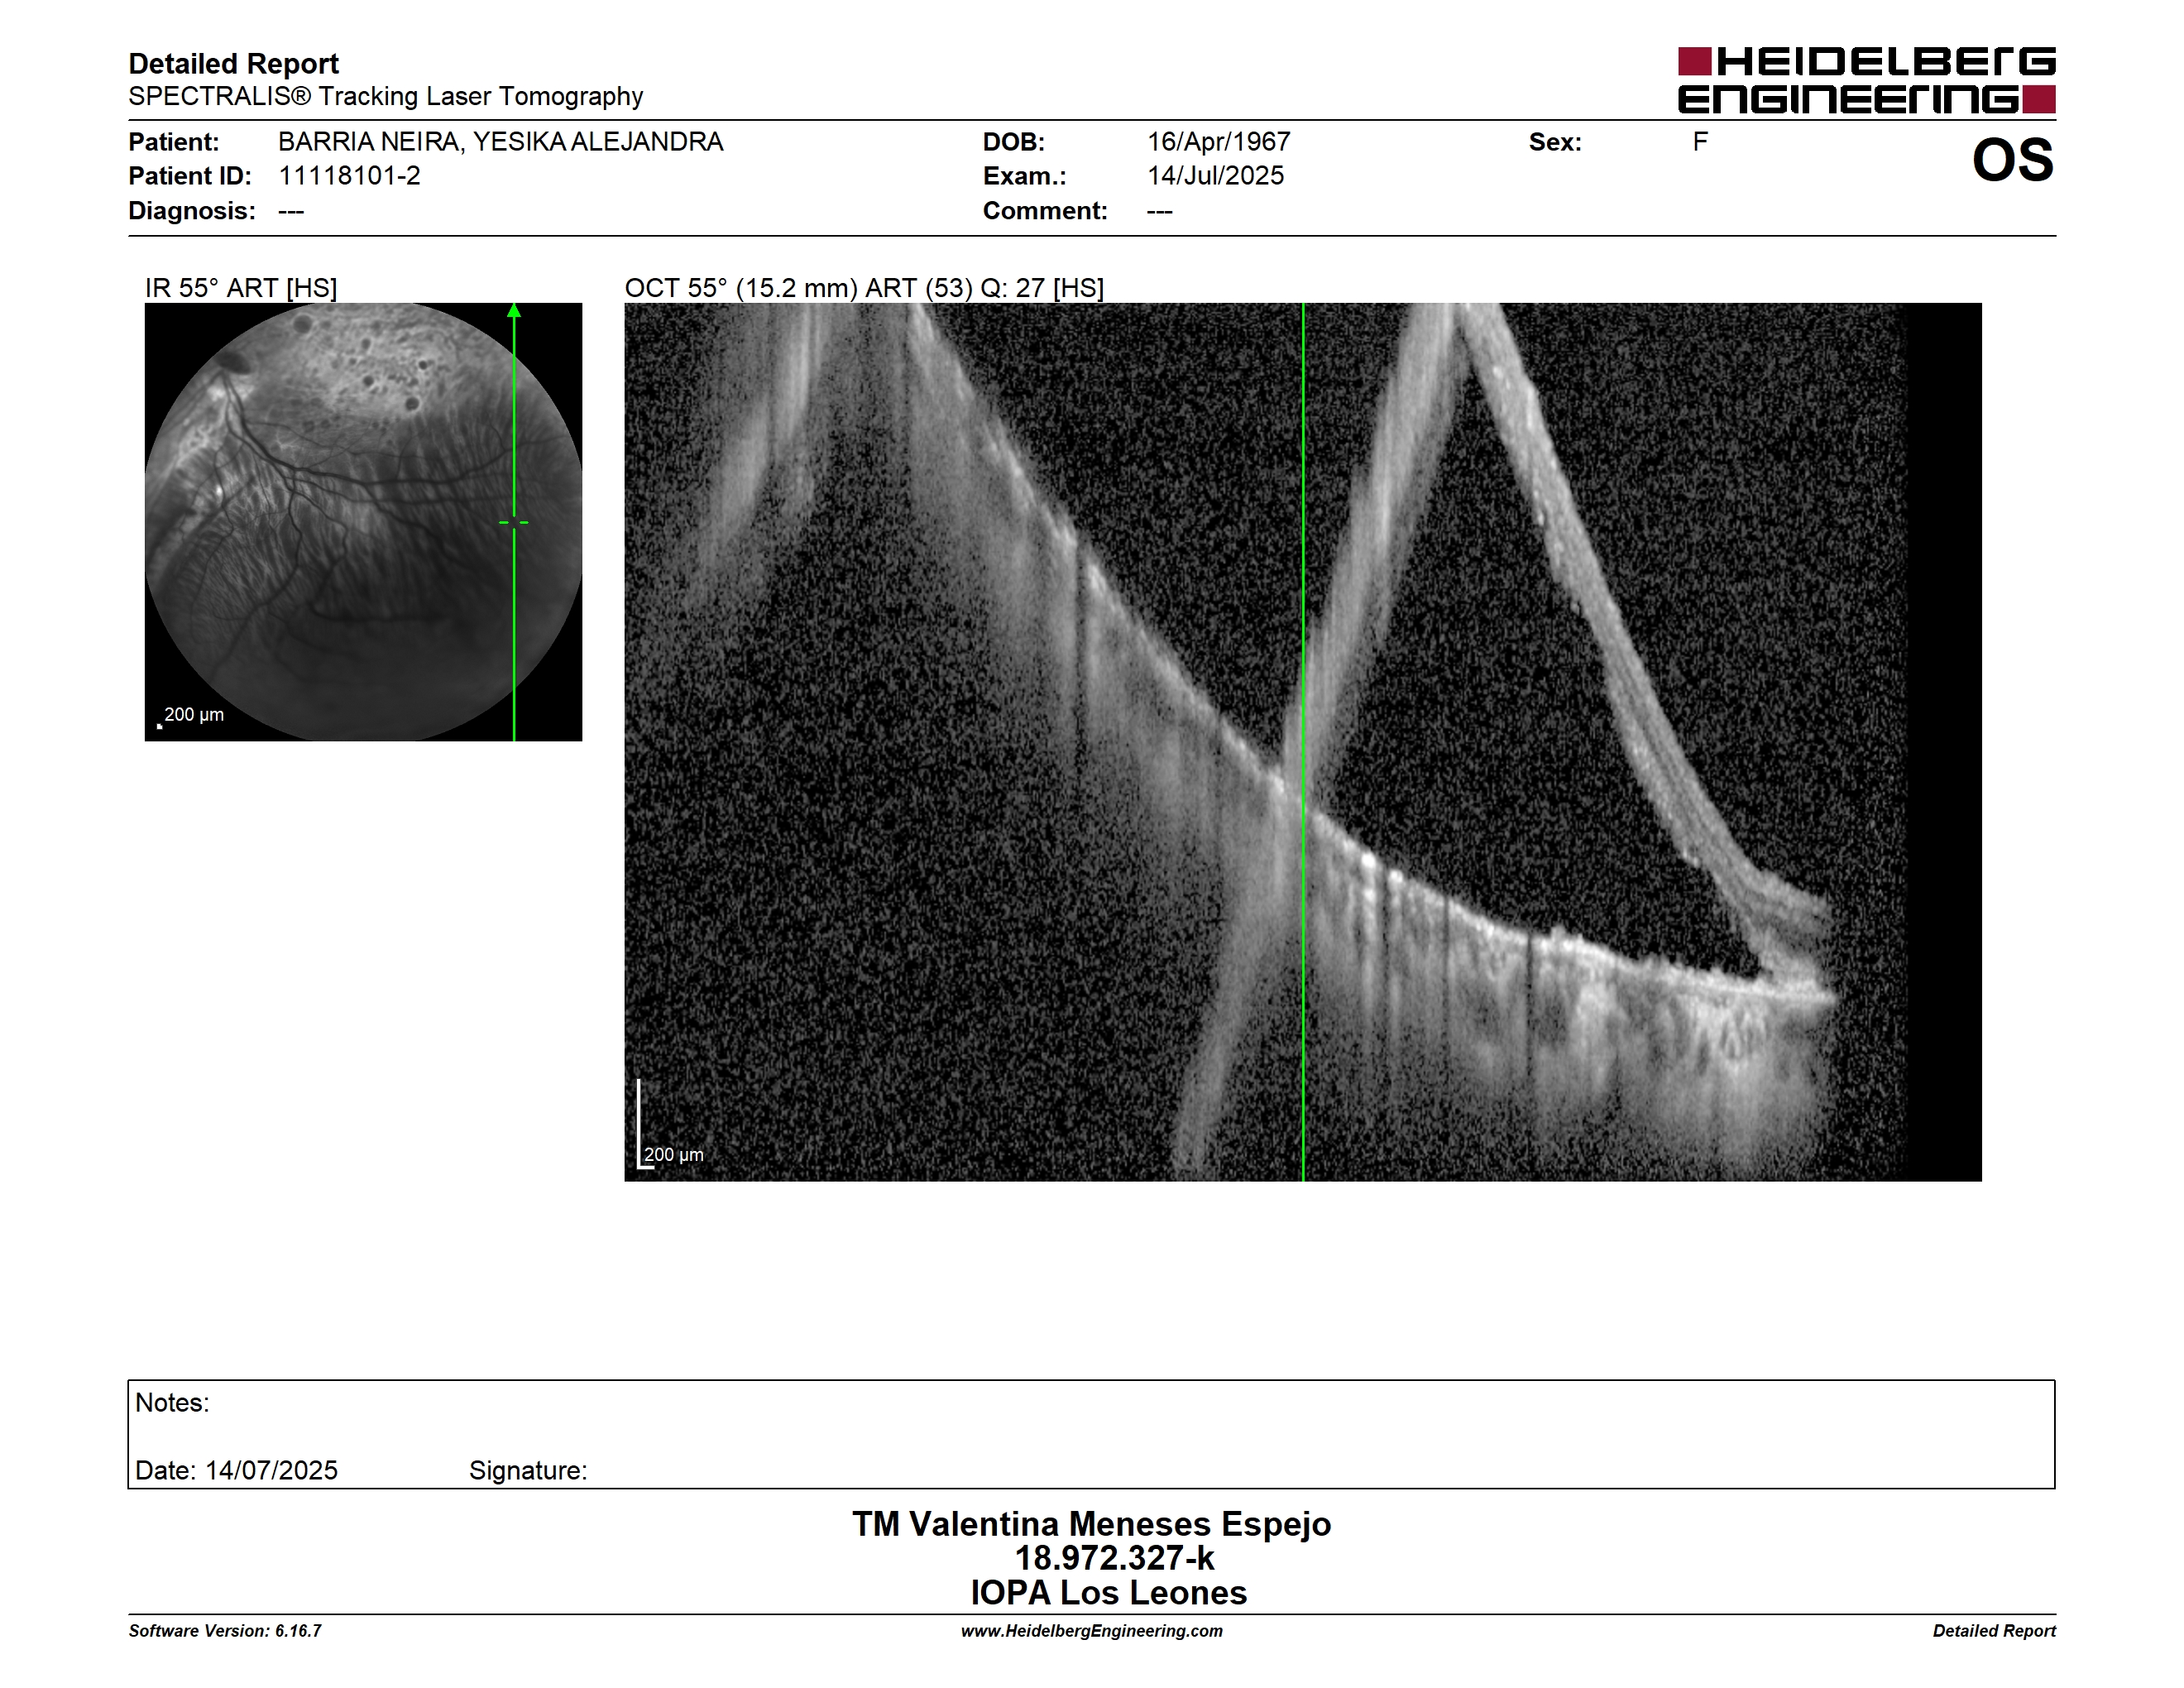This screenshot has width=2184, height=1688.
Task: Click the 200 µm scale label in IR image
Action: point(193,714)
